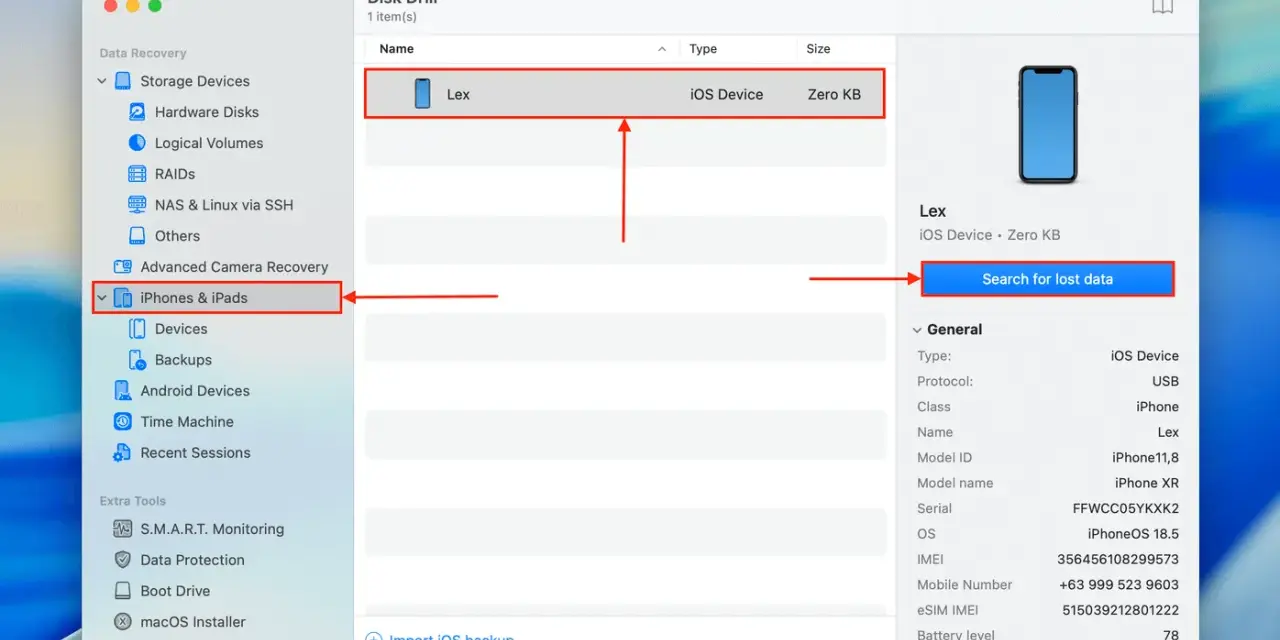Click the Recent Sessions gear icon

pyautogui.click(x=122, y=453)
